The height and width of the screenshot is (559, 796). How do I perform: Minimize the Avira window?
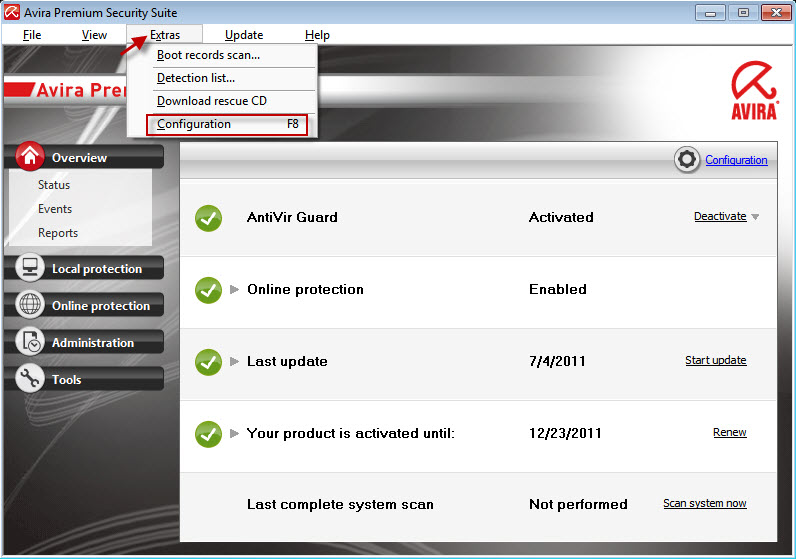click(710, 12)
